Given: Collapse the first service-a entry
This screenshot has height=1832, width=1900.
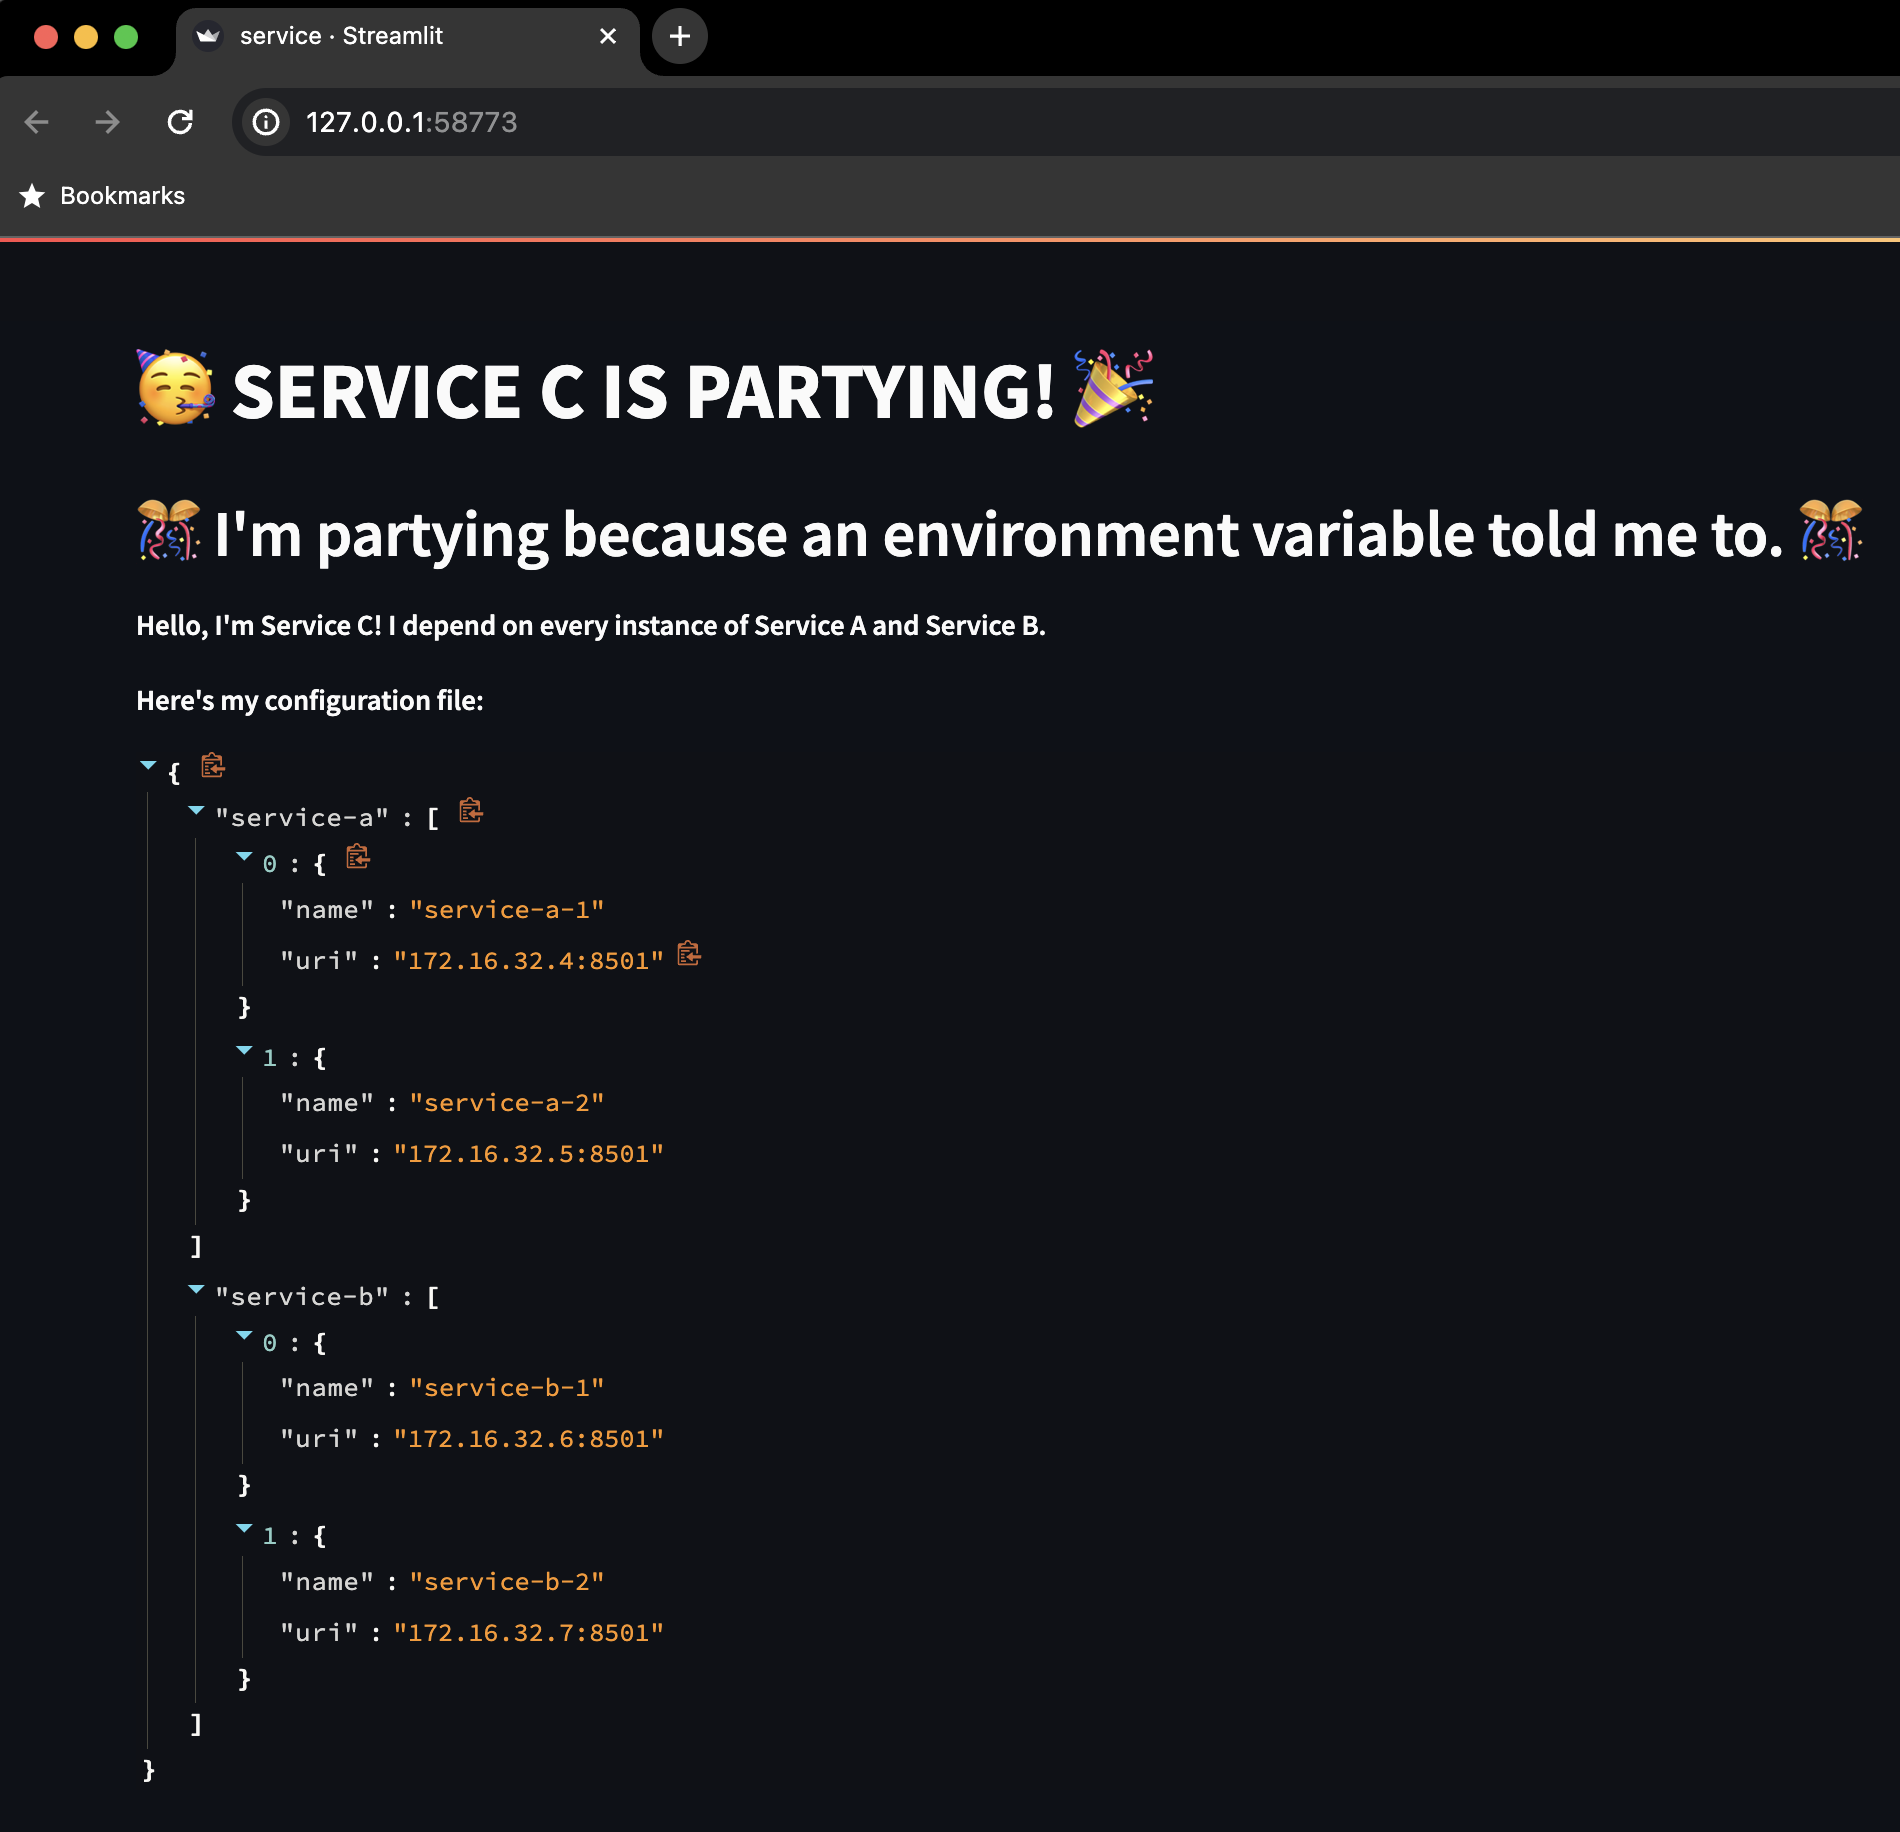Looking at the screenshot, I should click(x=243, y=855).
